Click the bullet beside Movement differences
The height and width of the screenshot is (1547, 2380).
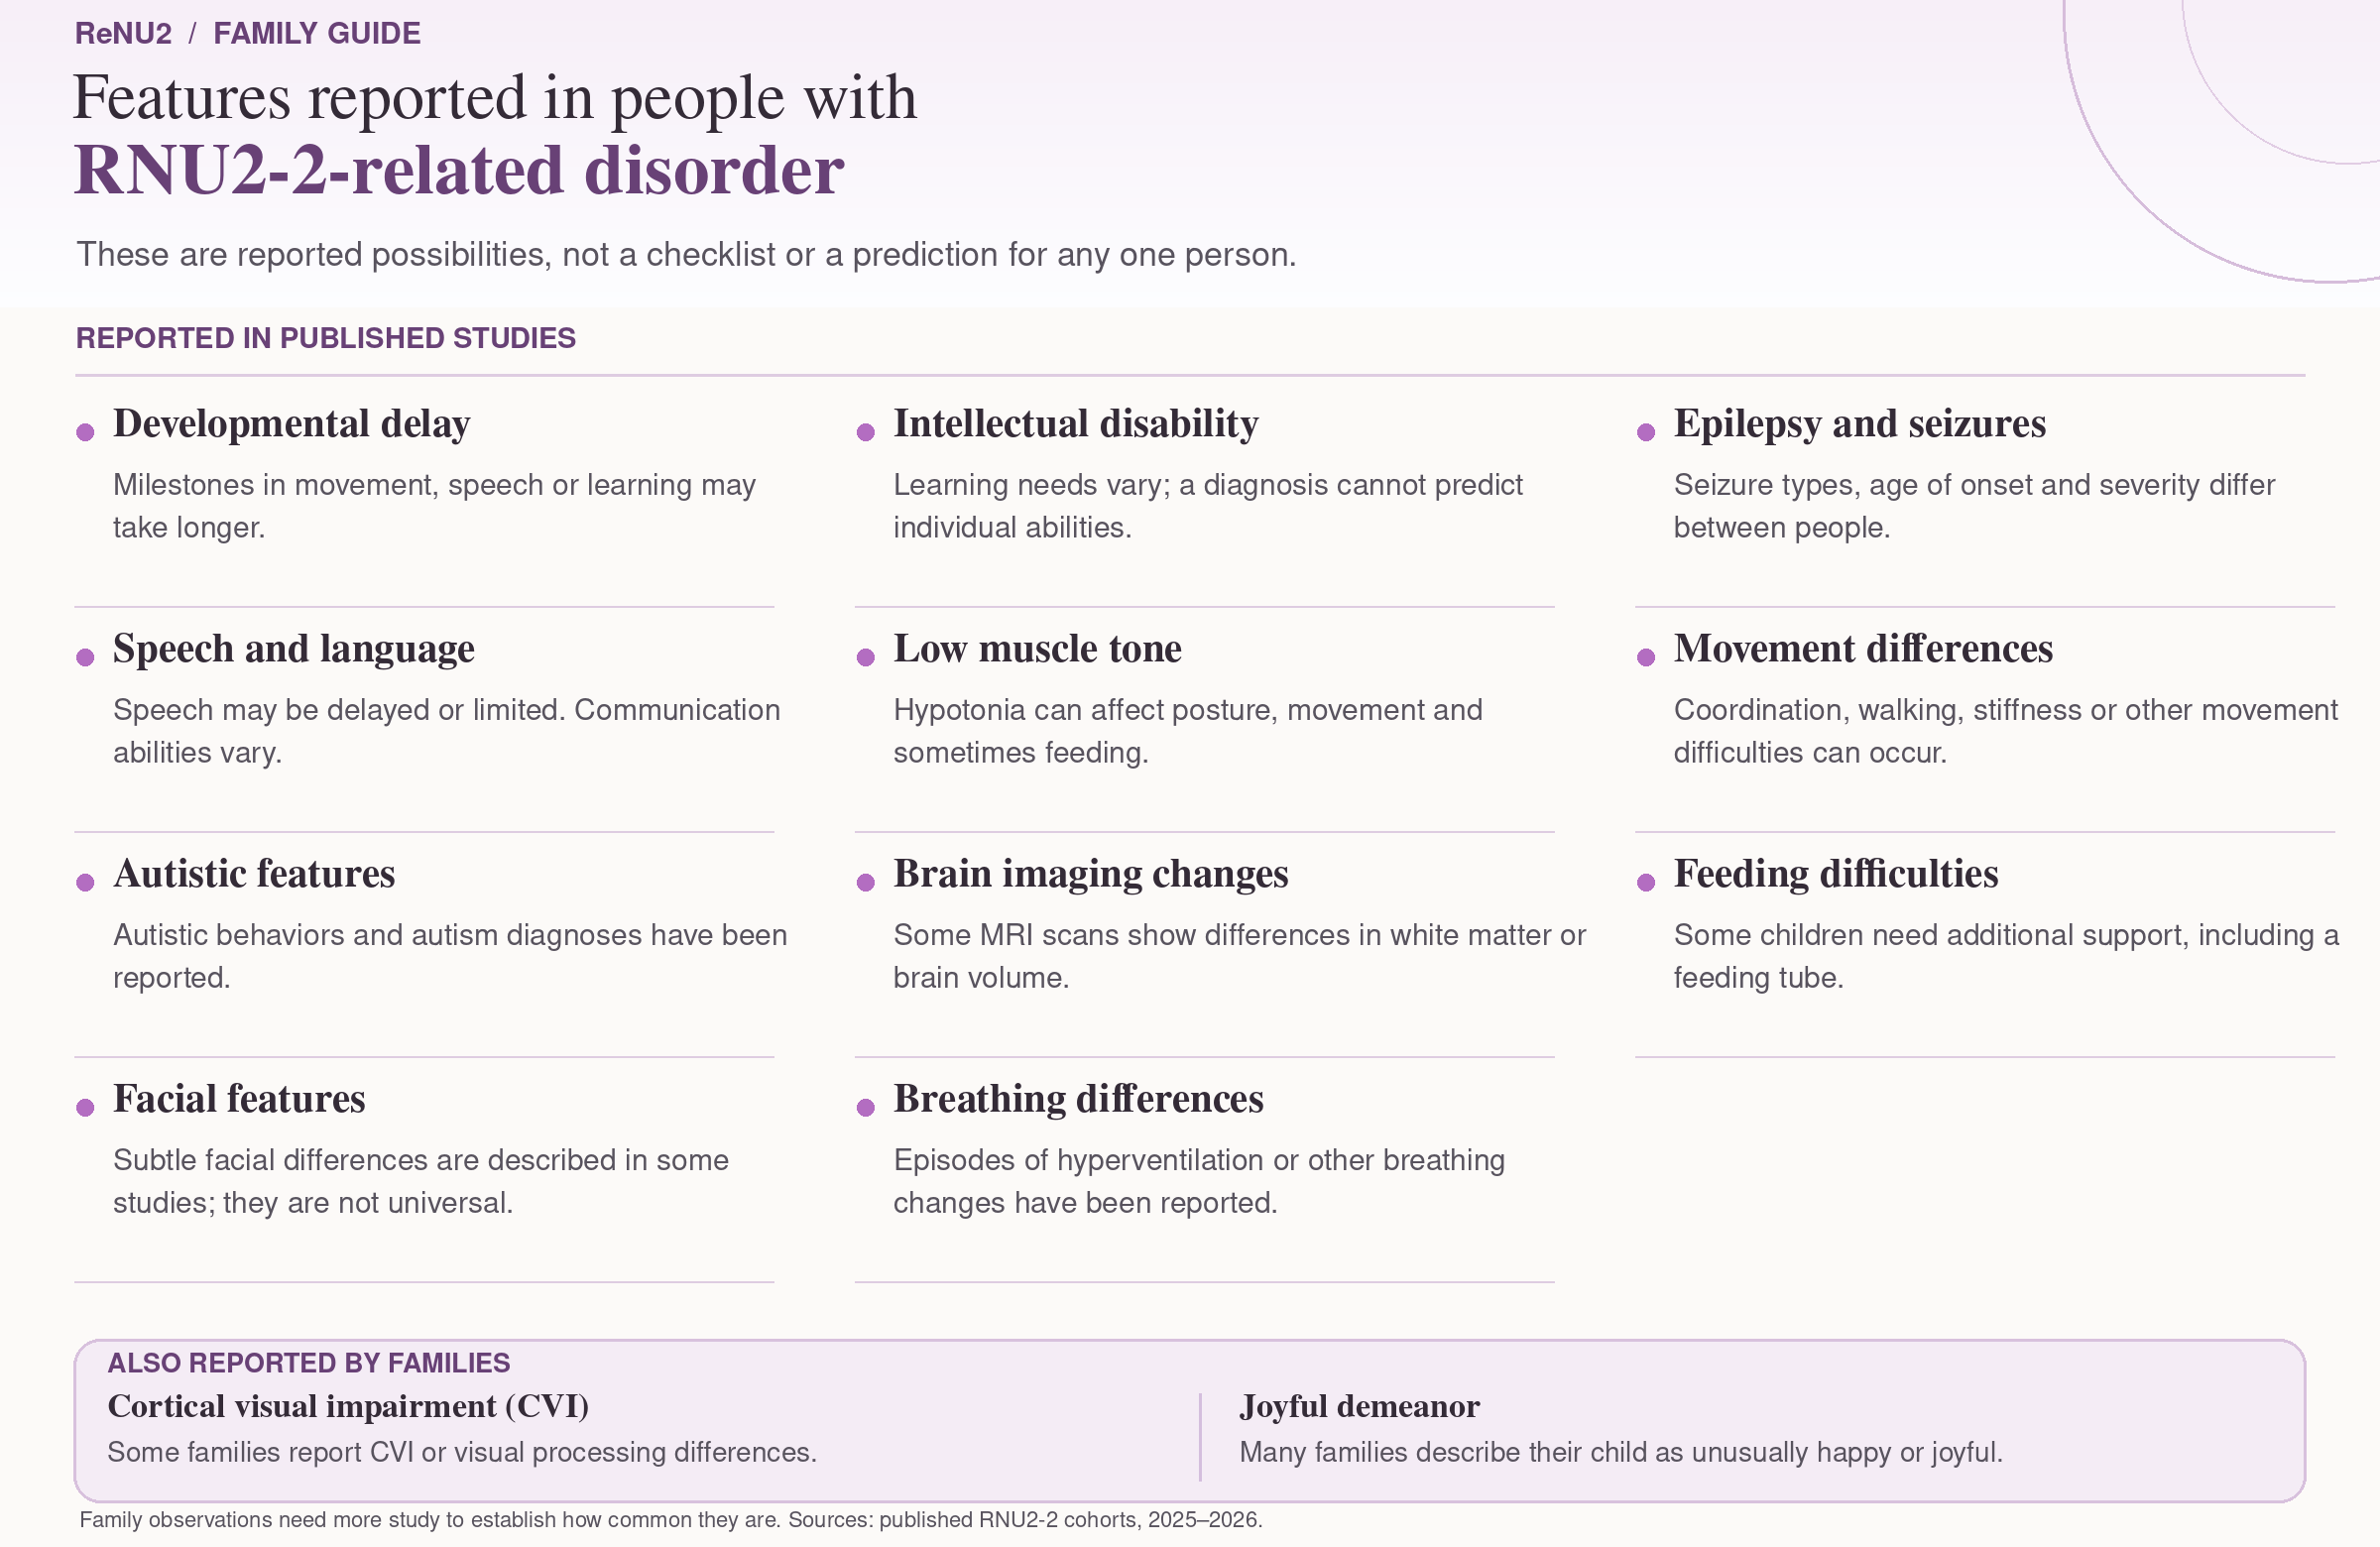click(1646, 657)
